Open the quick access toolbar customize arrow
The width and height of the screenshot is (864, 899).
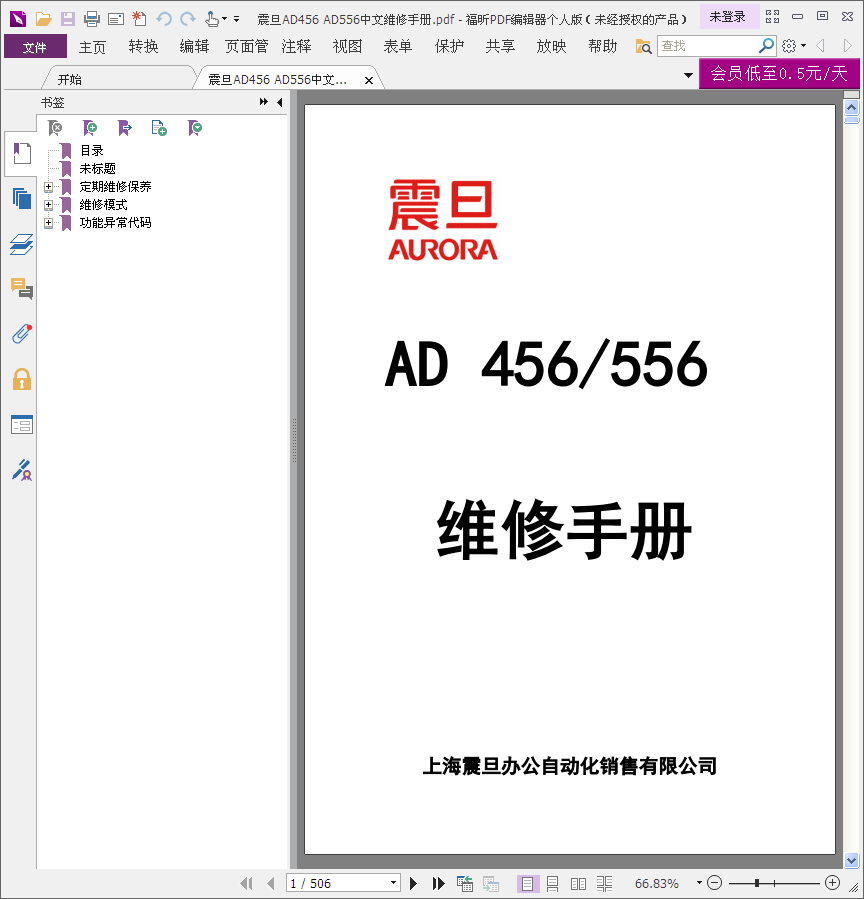[236, 19]
